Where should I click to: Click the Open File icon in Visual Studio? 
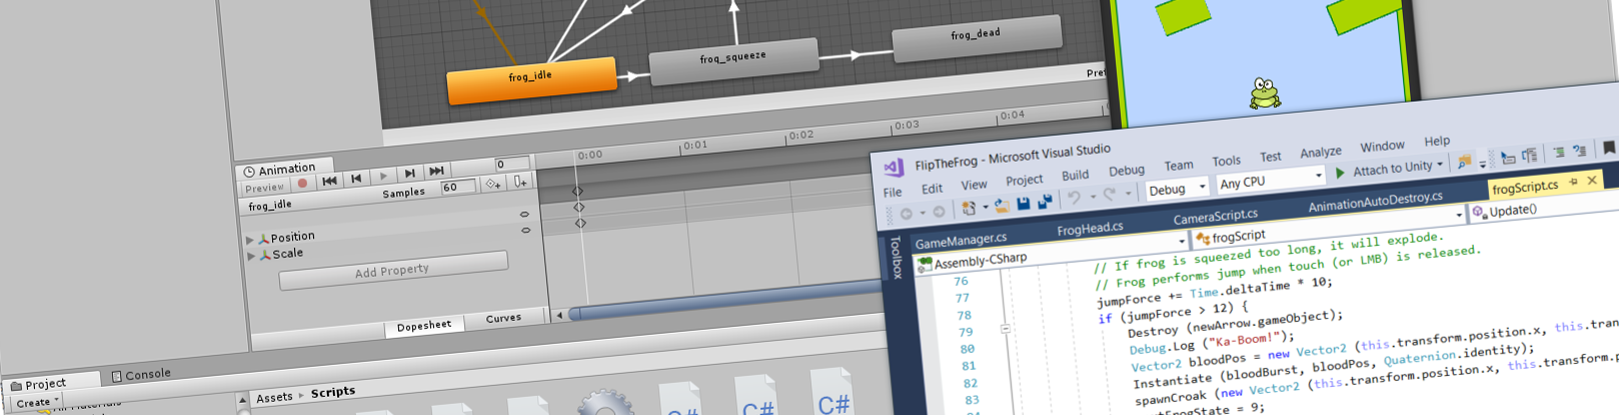click(x=1000, y=206)
